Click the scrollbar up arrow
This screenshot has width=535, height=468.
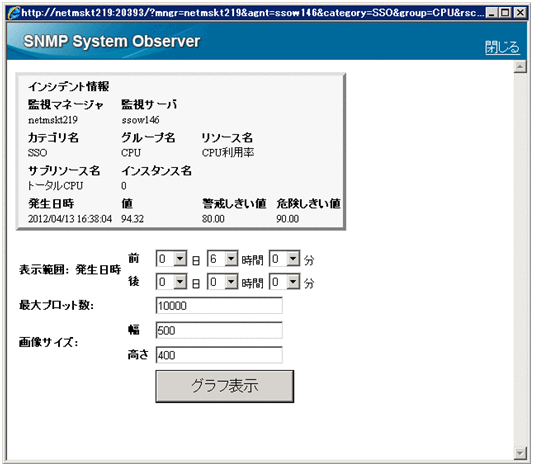[x=520, y=67]
